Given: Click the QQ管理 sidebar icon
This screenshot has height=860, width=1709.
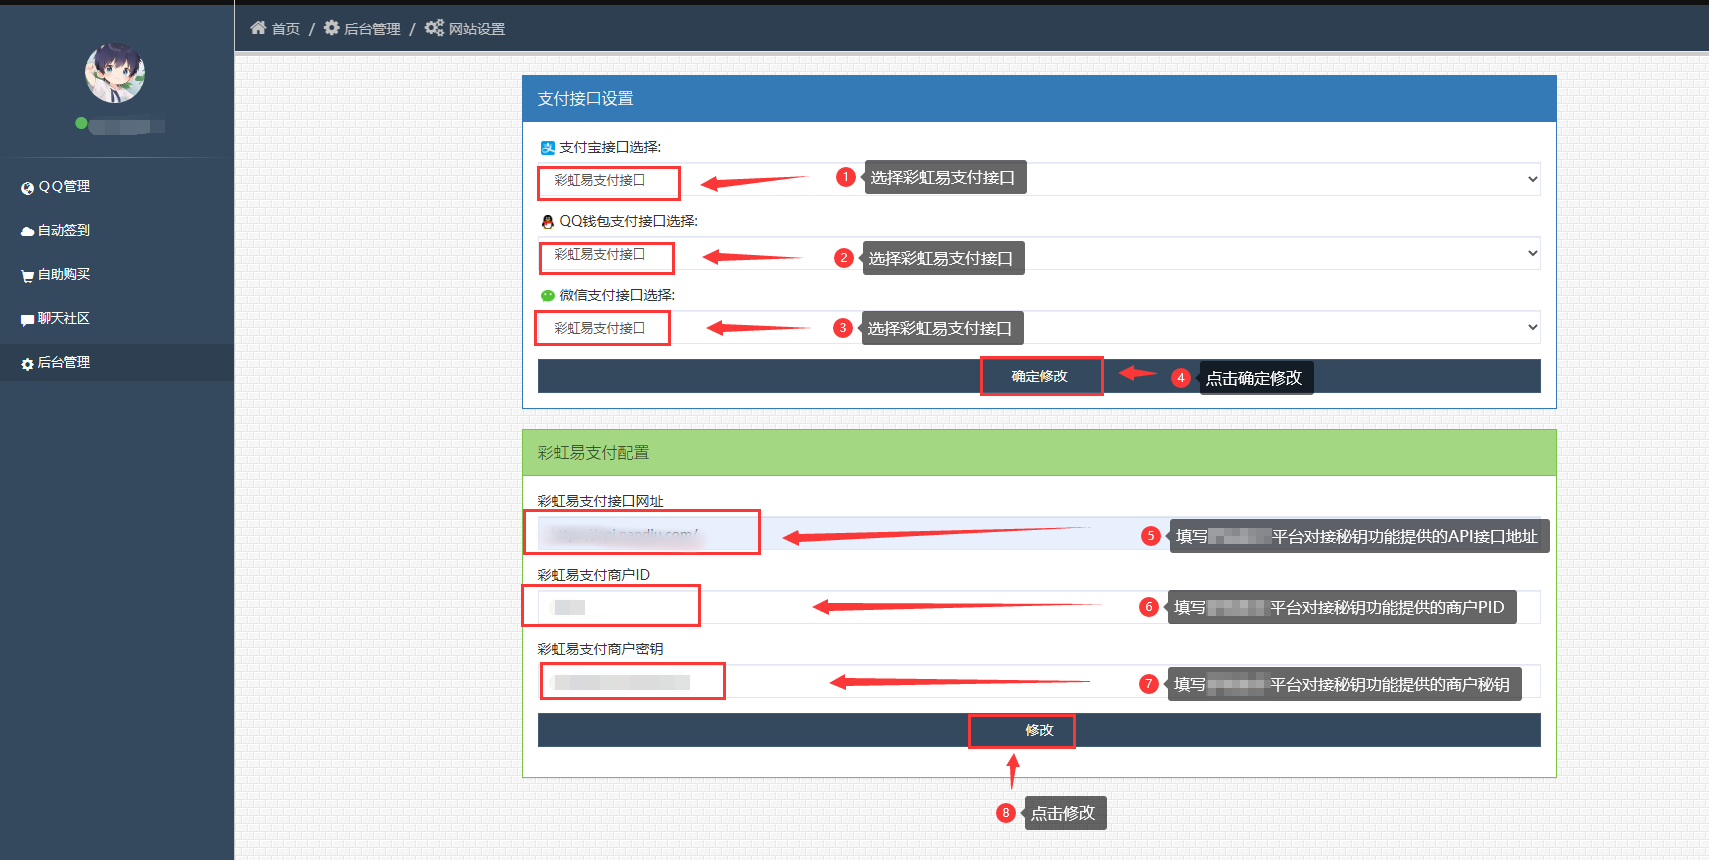Looking at the screenshot, I should pyautogui.click(x=27, y=188).
